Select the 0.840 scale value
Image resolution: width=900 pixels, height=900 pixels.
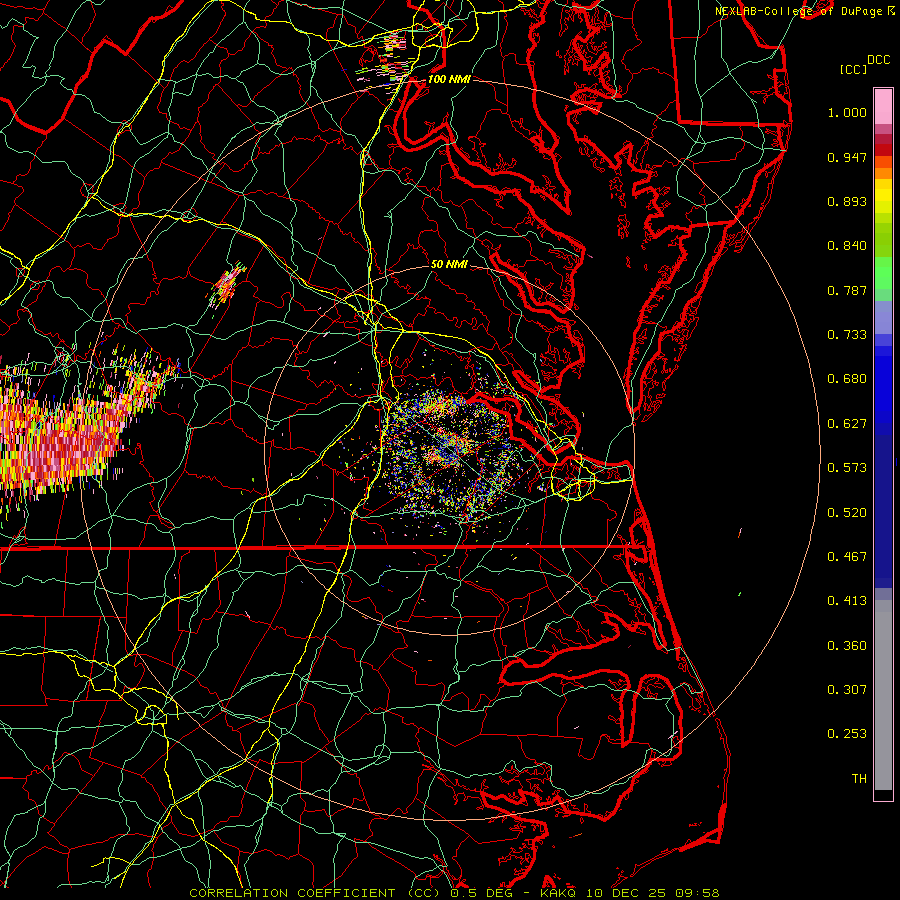(847, 246)
